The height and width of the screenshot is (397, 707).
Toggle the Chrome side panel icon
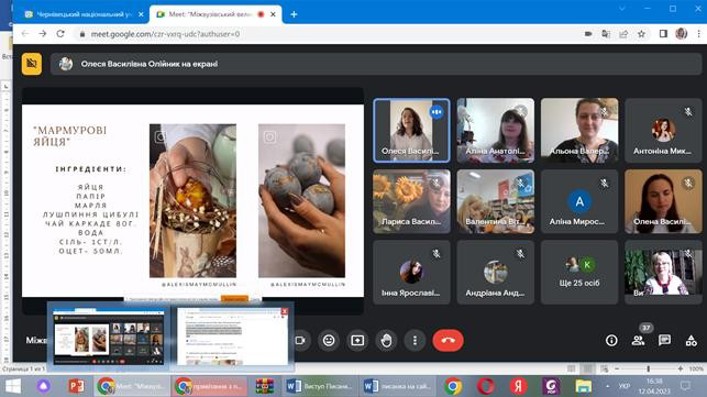(x=663, y=34)
